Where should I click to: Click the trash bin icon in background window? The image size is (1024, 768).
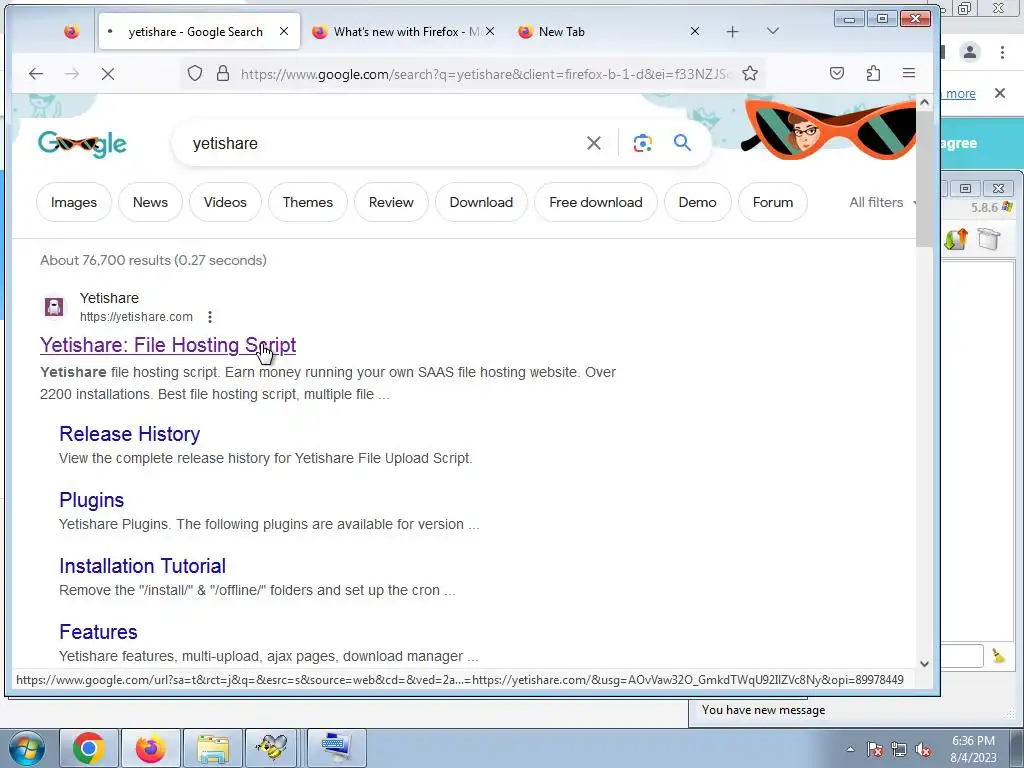(x=989, y=239)
